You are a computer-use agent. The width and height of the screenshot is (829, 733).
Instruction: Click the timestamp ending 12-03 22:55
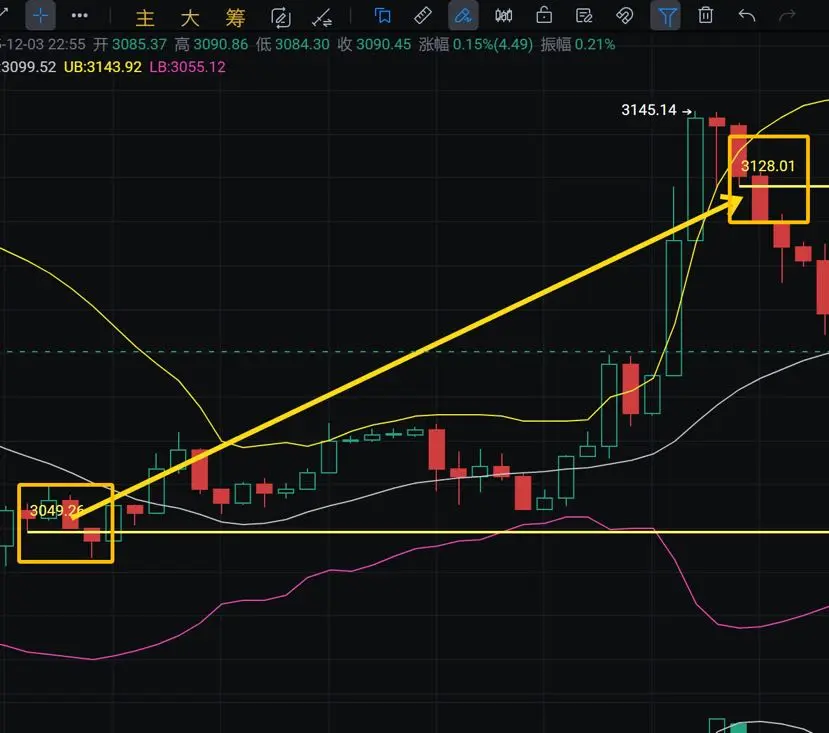pyautogui.click(x=42, y=44)
